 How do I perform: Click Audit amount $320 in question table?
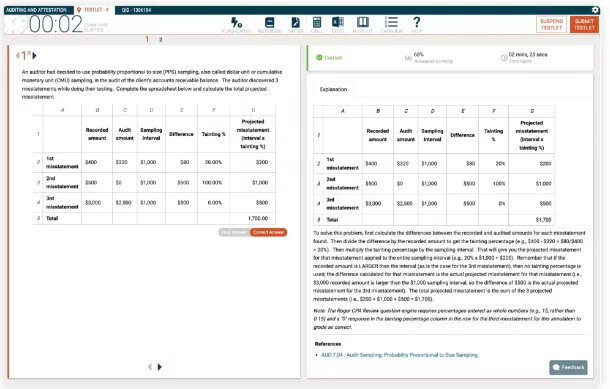[124, 162]
